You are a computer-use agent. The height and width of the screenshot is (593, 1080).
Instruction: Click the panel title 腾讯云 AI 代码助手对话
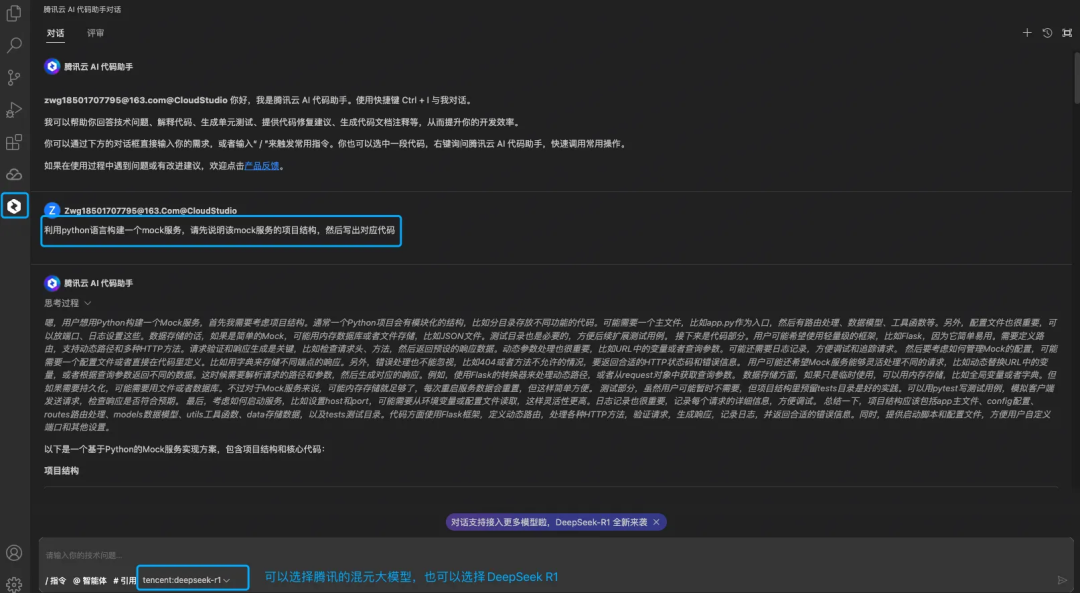pyautogui.click(x=82, y=10)
